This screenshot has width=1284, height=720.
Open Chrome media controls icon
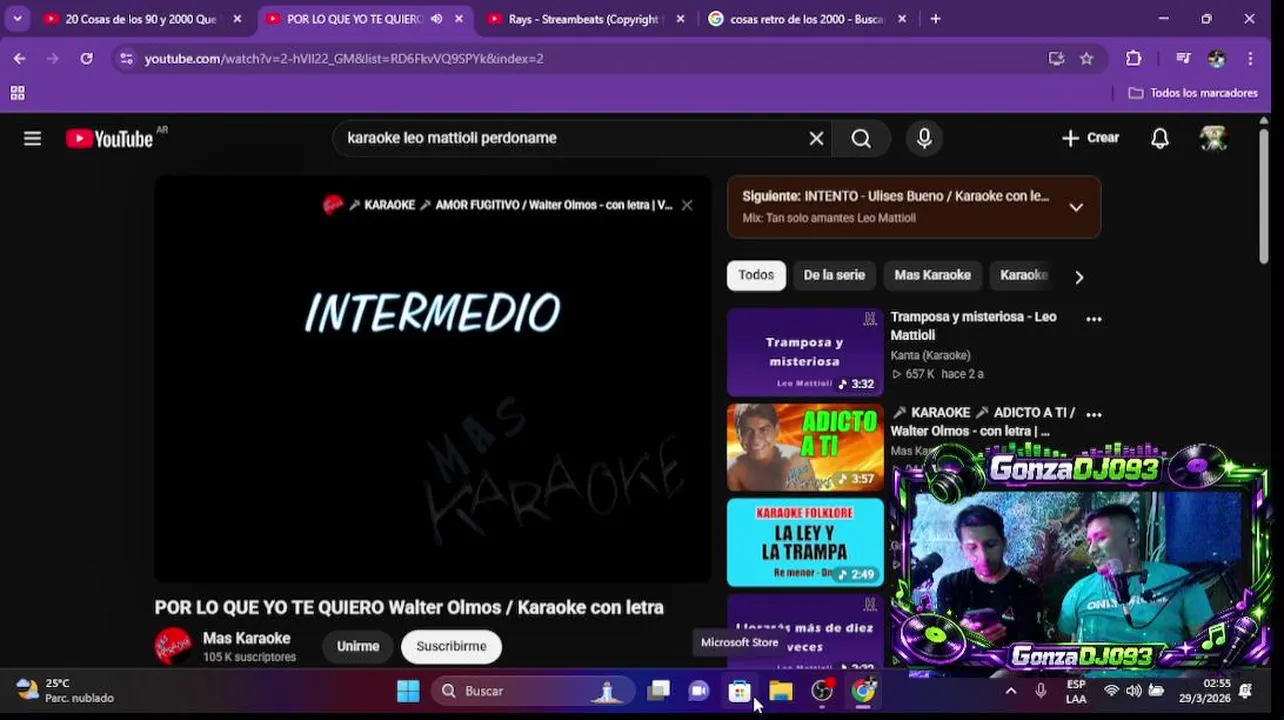pyautogui.click(x=1183, y=59)
